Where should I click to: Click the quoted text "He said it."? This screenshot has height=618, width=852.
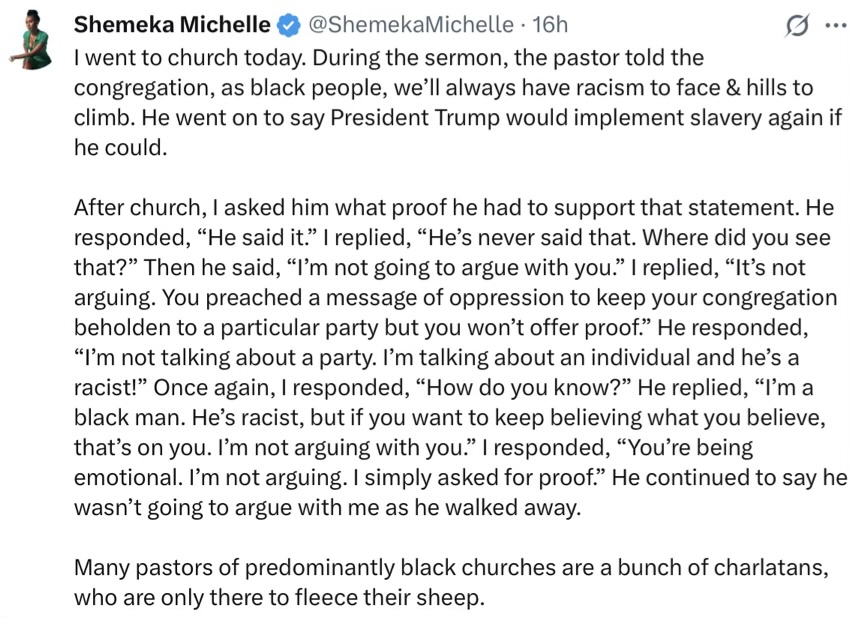256,238
